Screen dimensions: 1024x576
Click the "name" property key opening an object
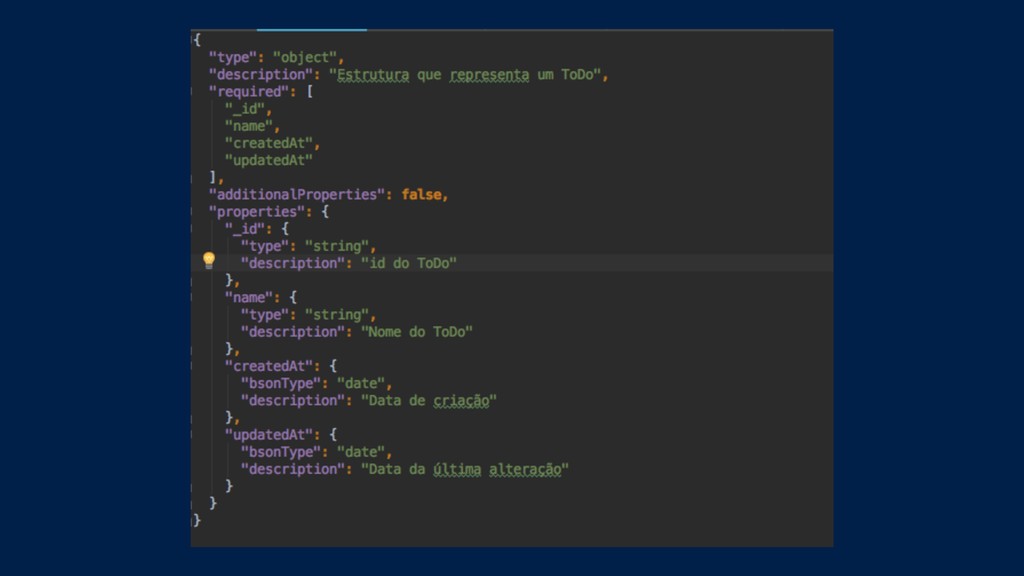(249, 298)
